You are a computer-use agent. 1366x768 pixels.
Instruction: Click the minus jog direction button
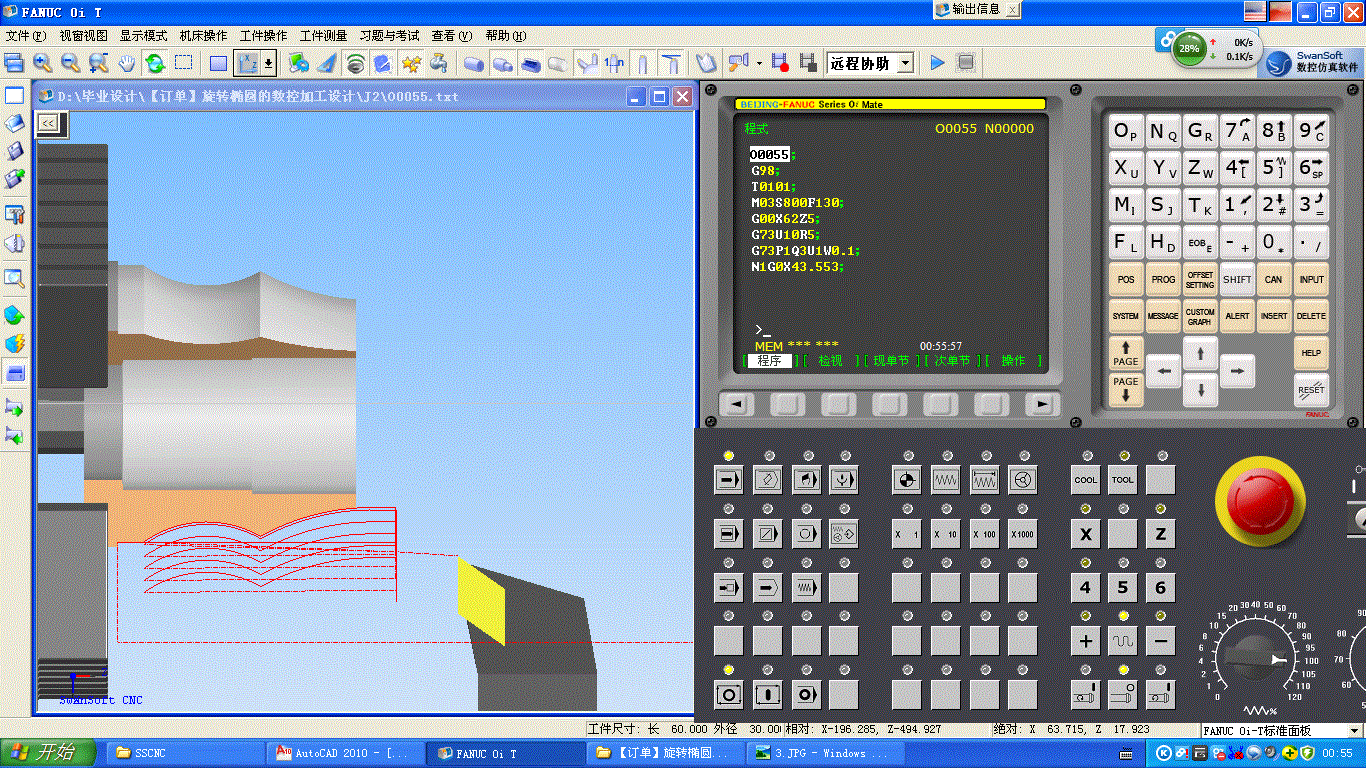[x=1160, y=641]
